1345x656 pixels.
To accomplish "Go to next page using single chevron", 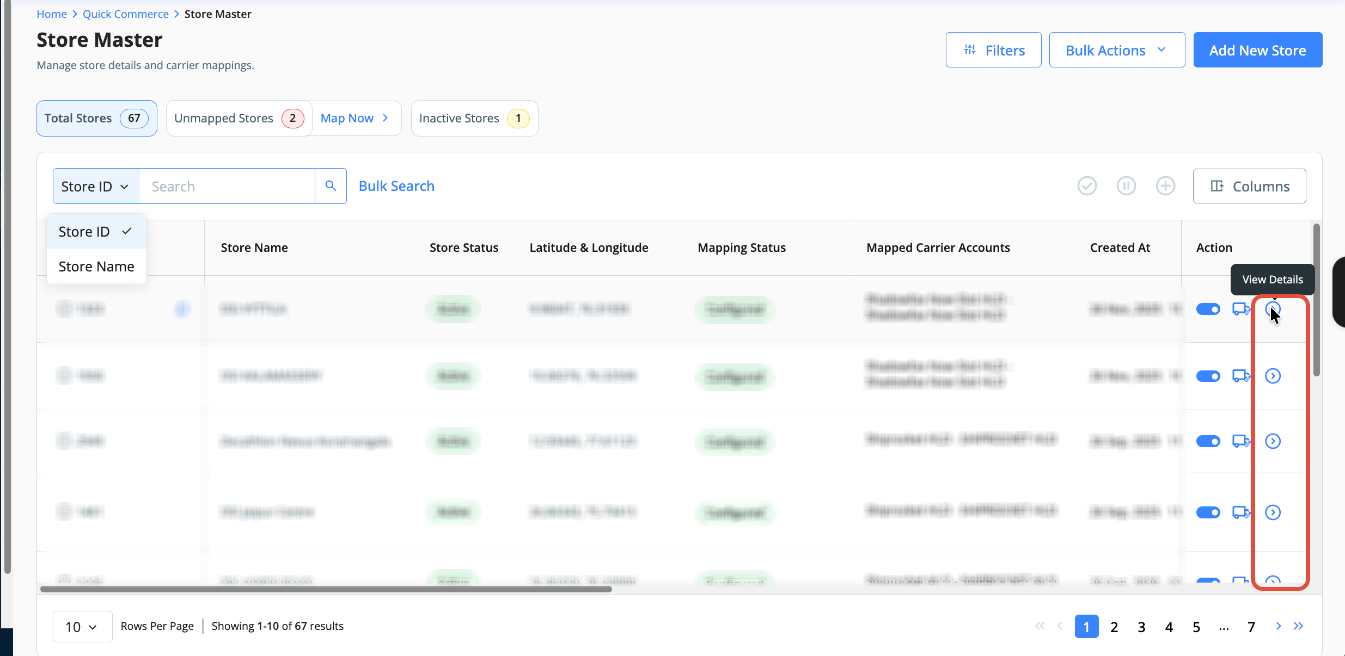I will tap(1278, 626).
